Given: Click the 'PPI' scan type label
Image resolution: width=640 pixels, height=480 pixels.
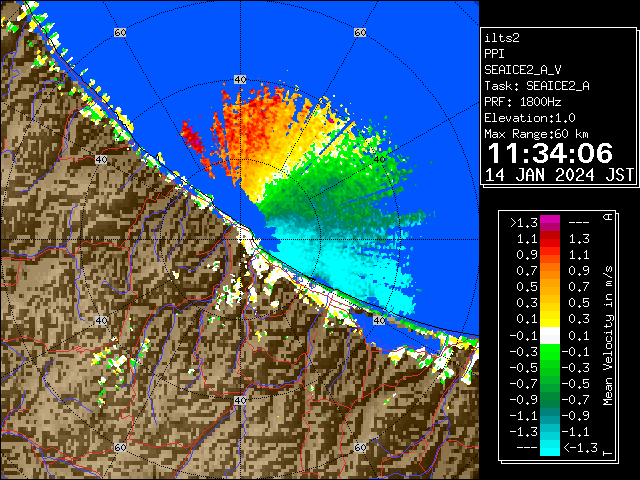Looking at the screenshot, I should coord(494,54).
